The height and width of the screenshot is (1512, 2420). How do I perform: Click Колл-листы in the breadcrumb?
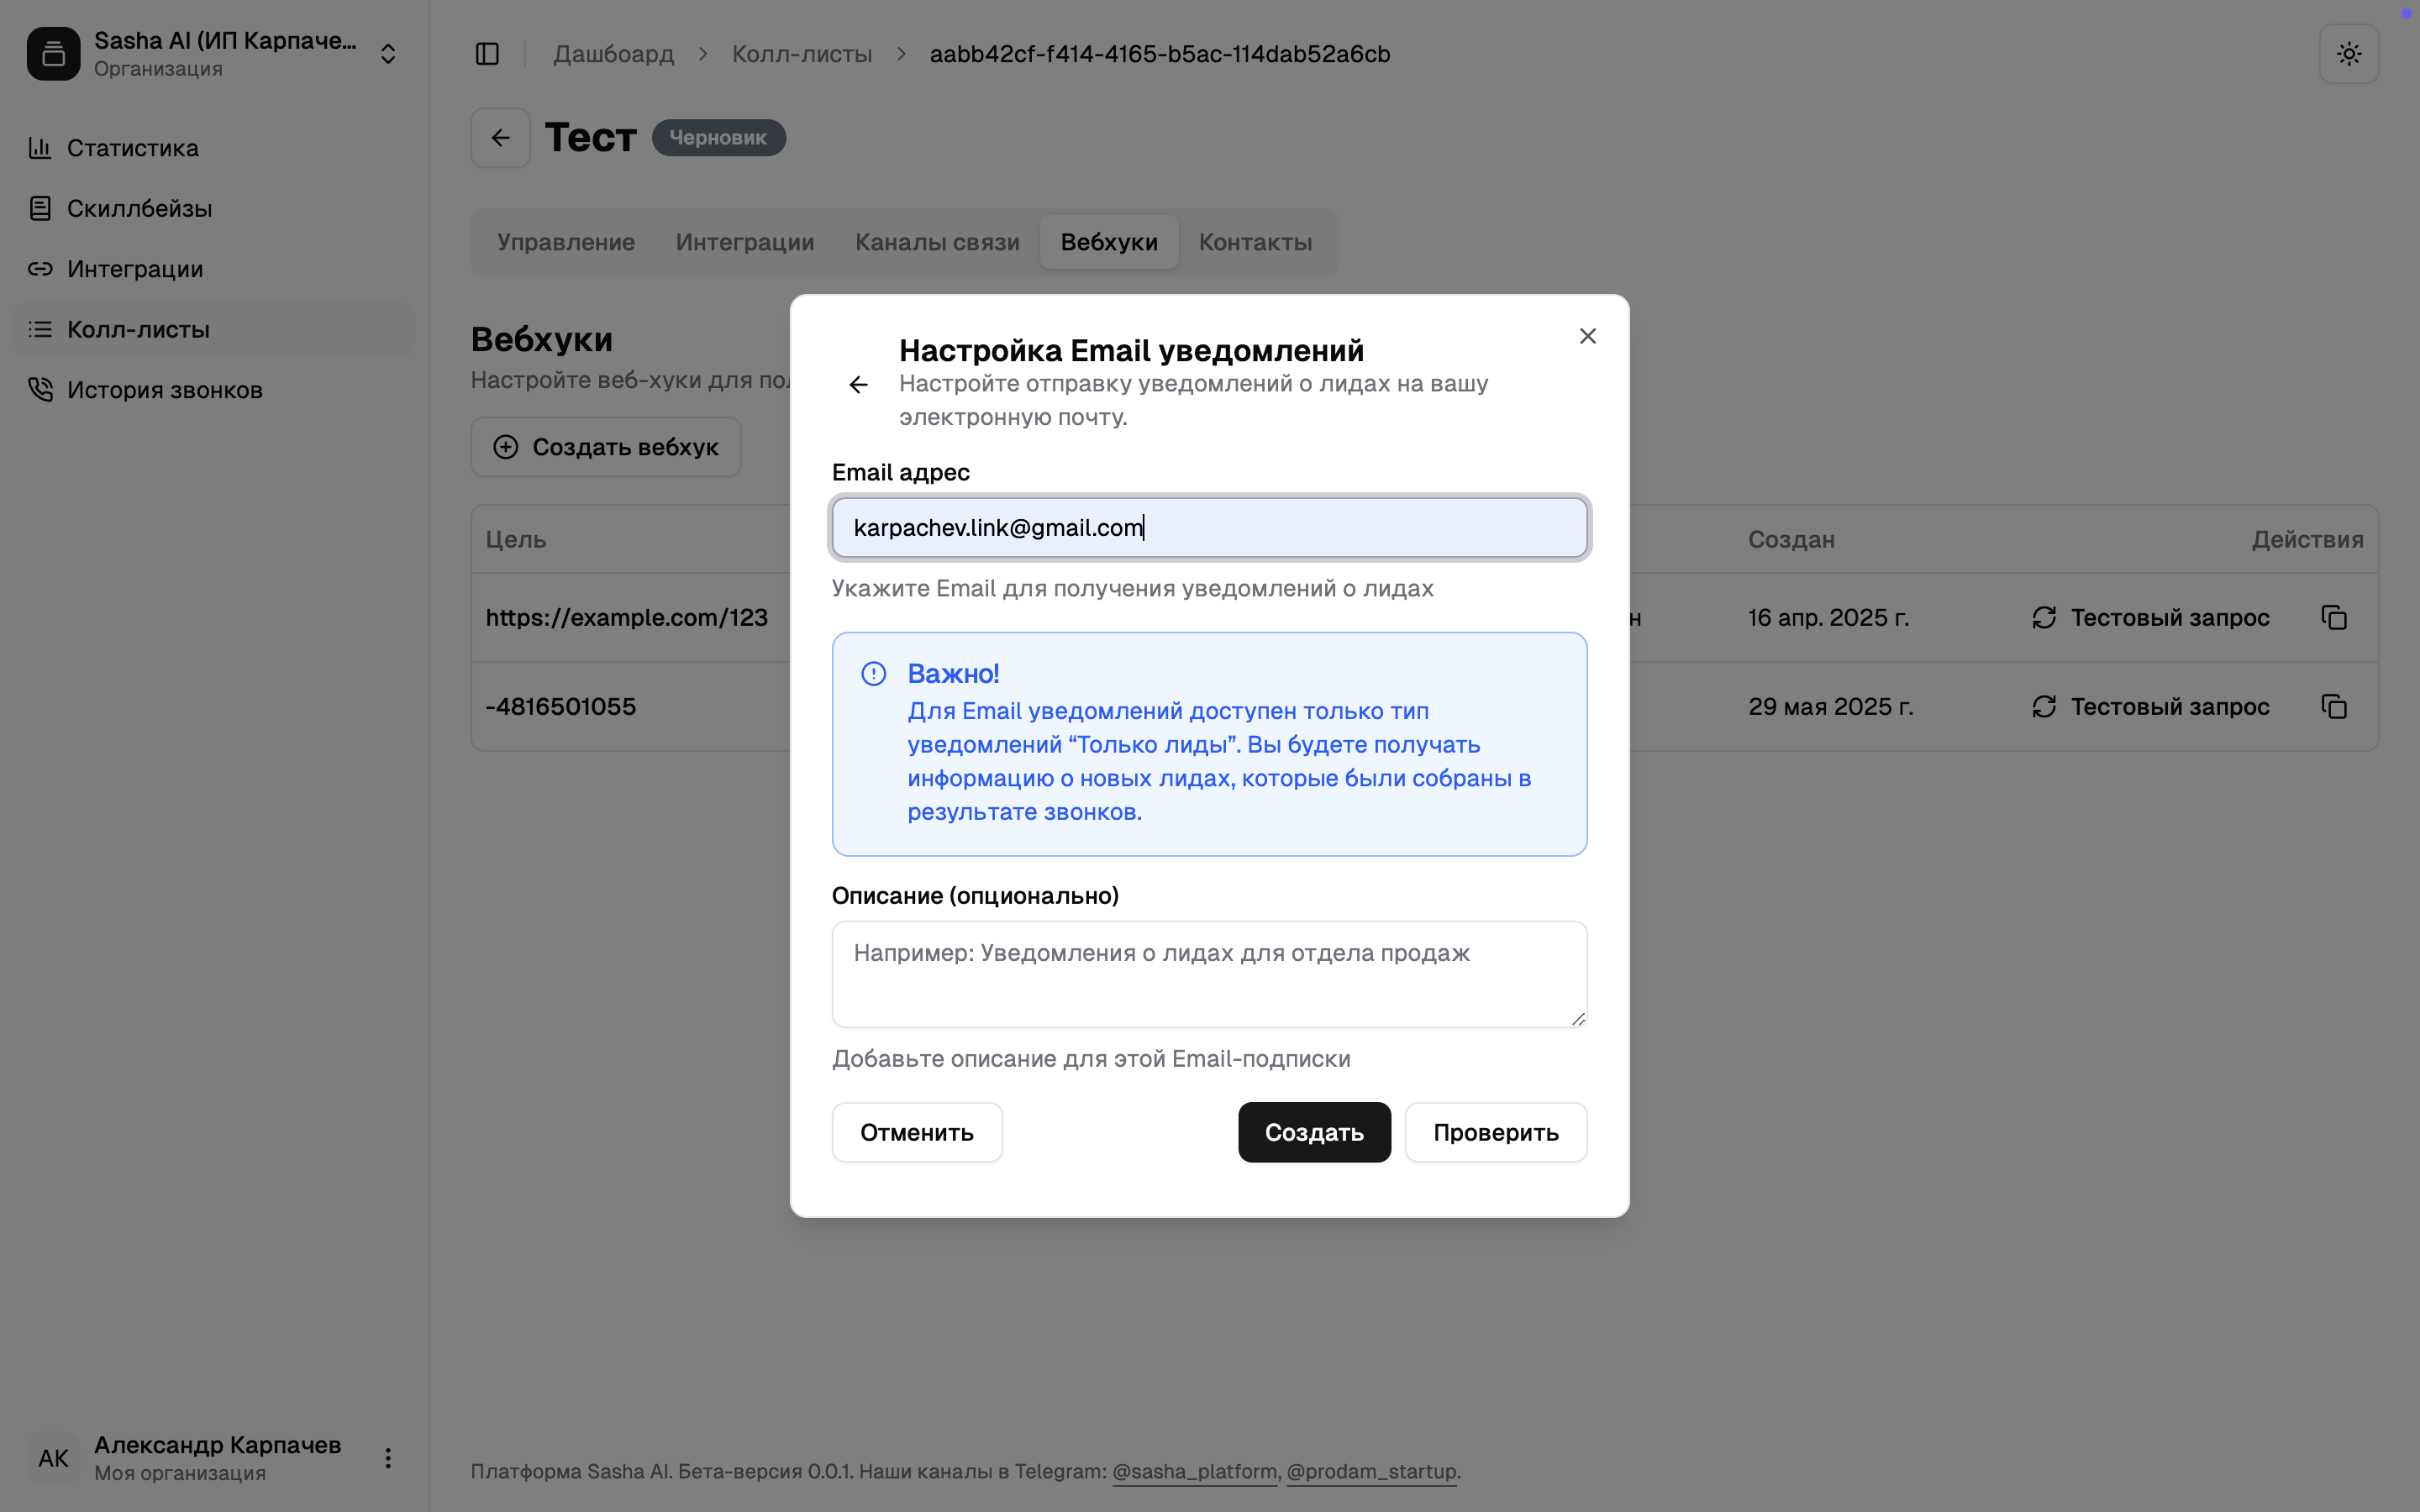(x=801, y=54)
